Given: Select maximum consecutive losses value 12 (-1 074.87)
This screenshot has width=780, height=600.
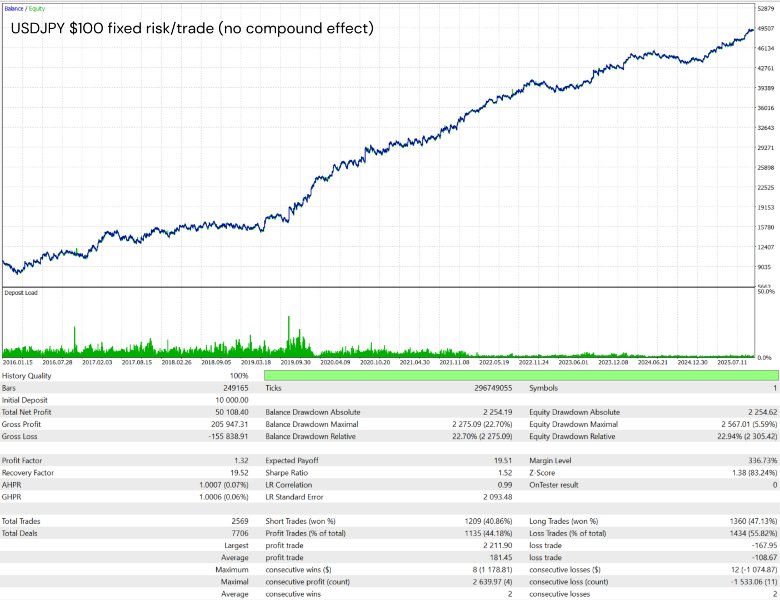Looking at the screenshot, I should [753, 570].
